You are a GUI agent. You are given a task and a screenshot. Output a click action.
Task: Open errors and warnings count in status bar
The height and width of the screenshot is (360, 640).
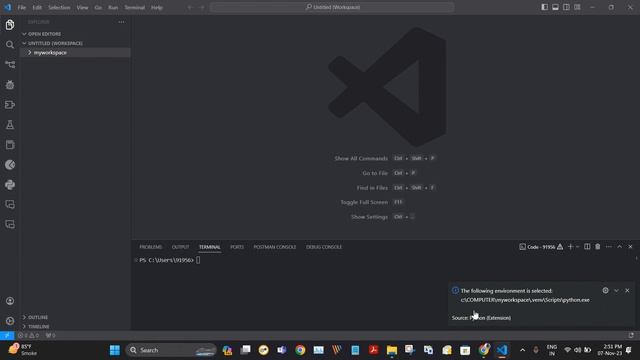[28, 335]
